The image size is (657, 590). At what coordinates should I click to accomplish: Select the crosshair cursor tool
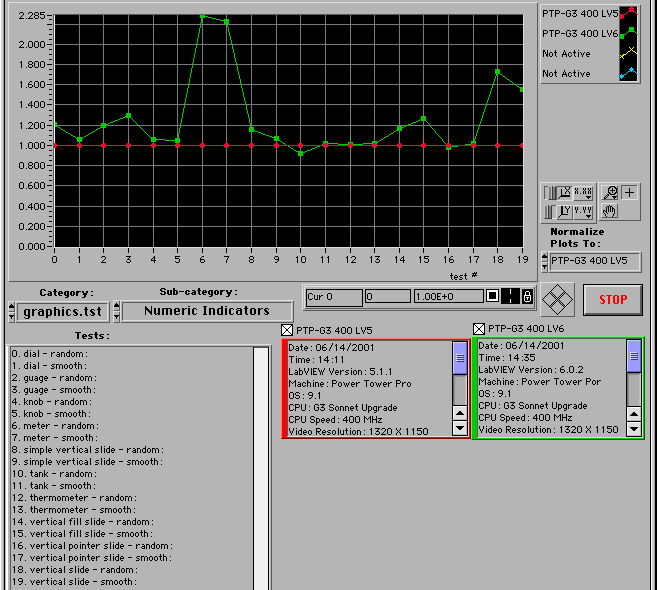pyautogui.click(x=629, y=192)
